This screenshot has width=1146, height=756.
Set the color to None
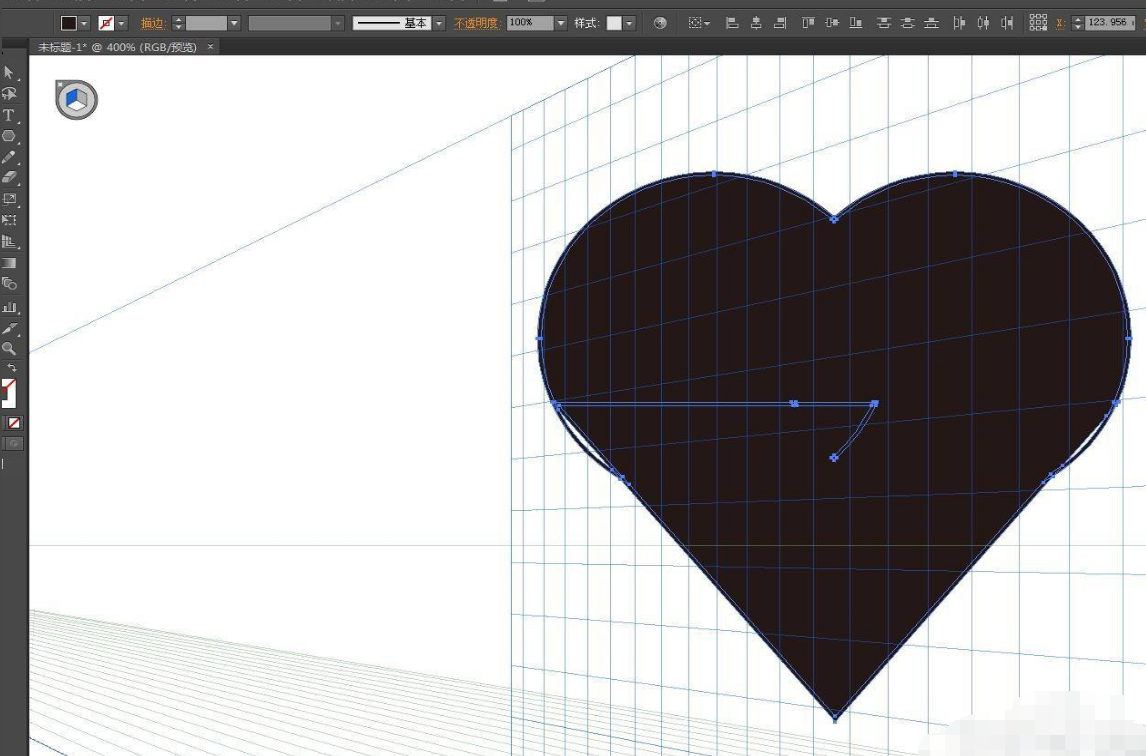click(x=14, y=423)
